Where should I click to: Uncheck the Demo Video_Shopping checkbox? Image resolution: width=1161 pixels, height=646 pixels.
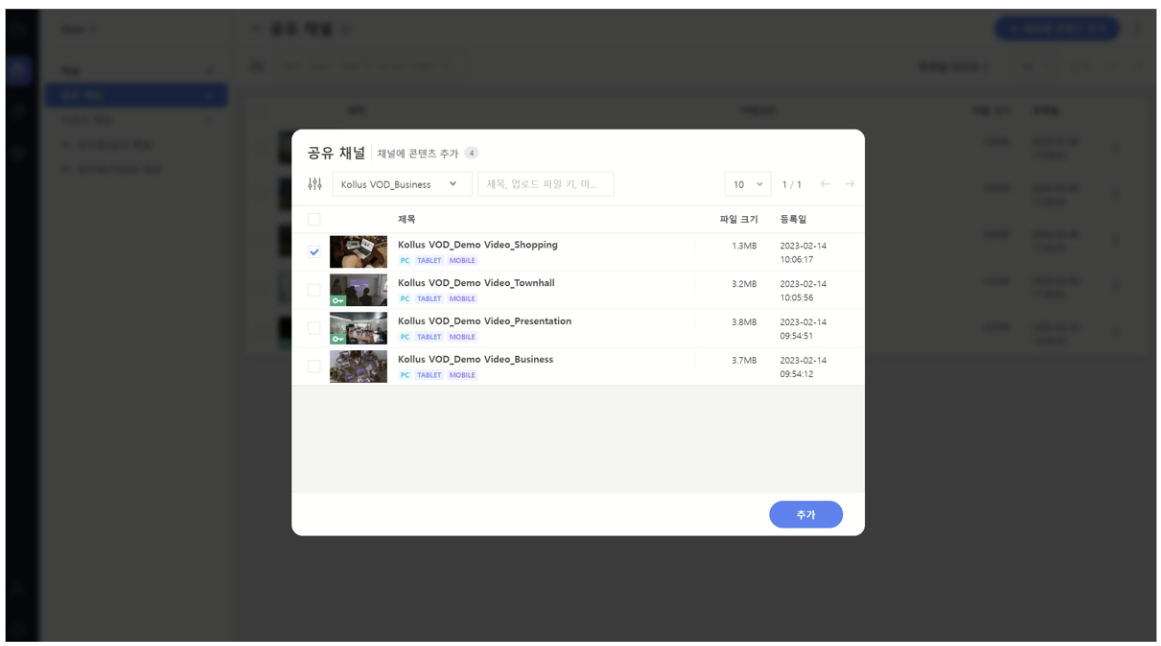click(314, 252)
